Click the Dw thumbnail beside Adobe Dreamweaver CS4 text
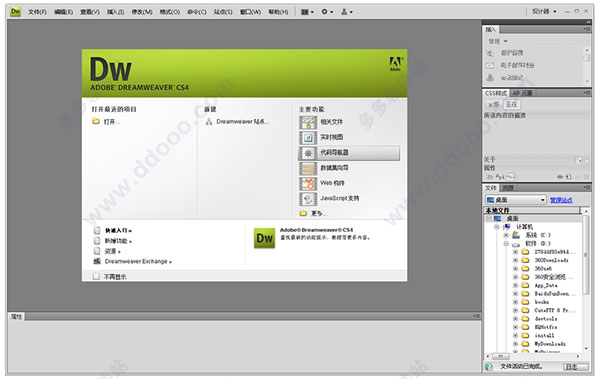The image size is (600, 379). (x=264, y=238)
